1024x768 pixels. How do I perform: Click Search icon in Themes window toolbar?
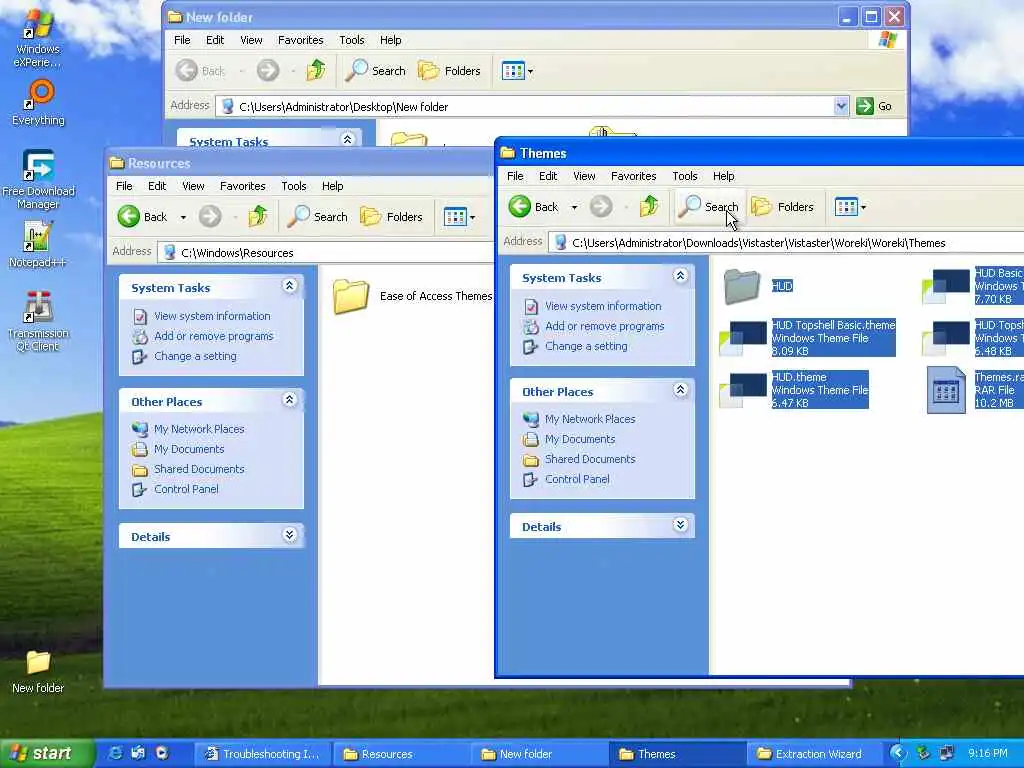point(708,207)
